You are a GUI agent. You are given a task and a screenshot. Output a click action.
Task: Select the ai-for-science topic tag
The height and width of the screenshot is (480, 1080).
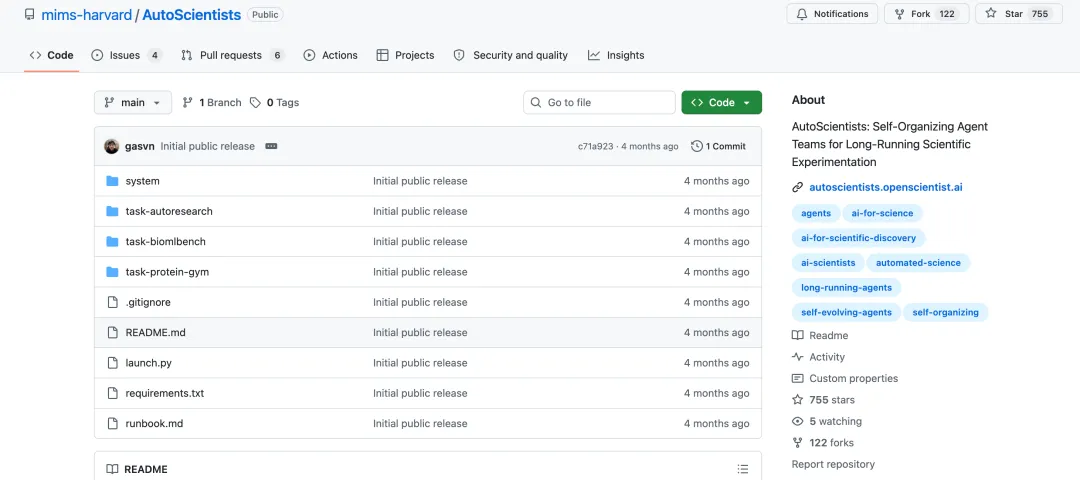click(882, 213)
